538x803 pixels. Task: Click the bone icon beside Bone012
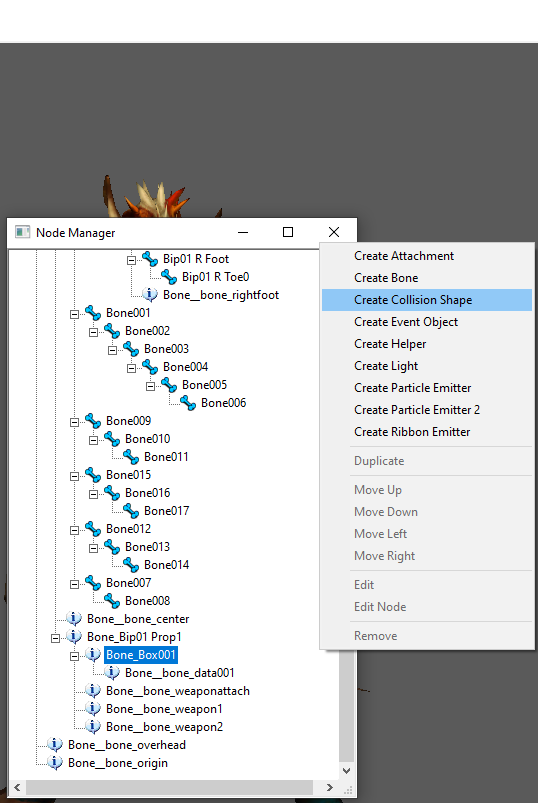click(x=93, y=529)
